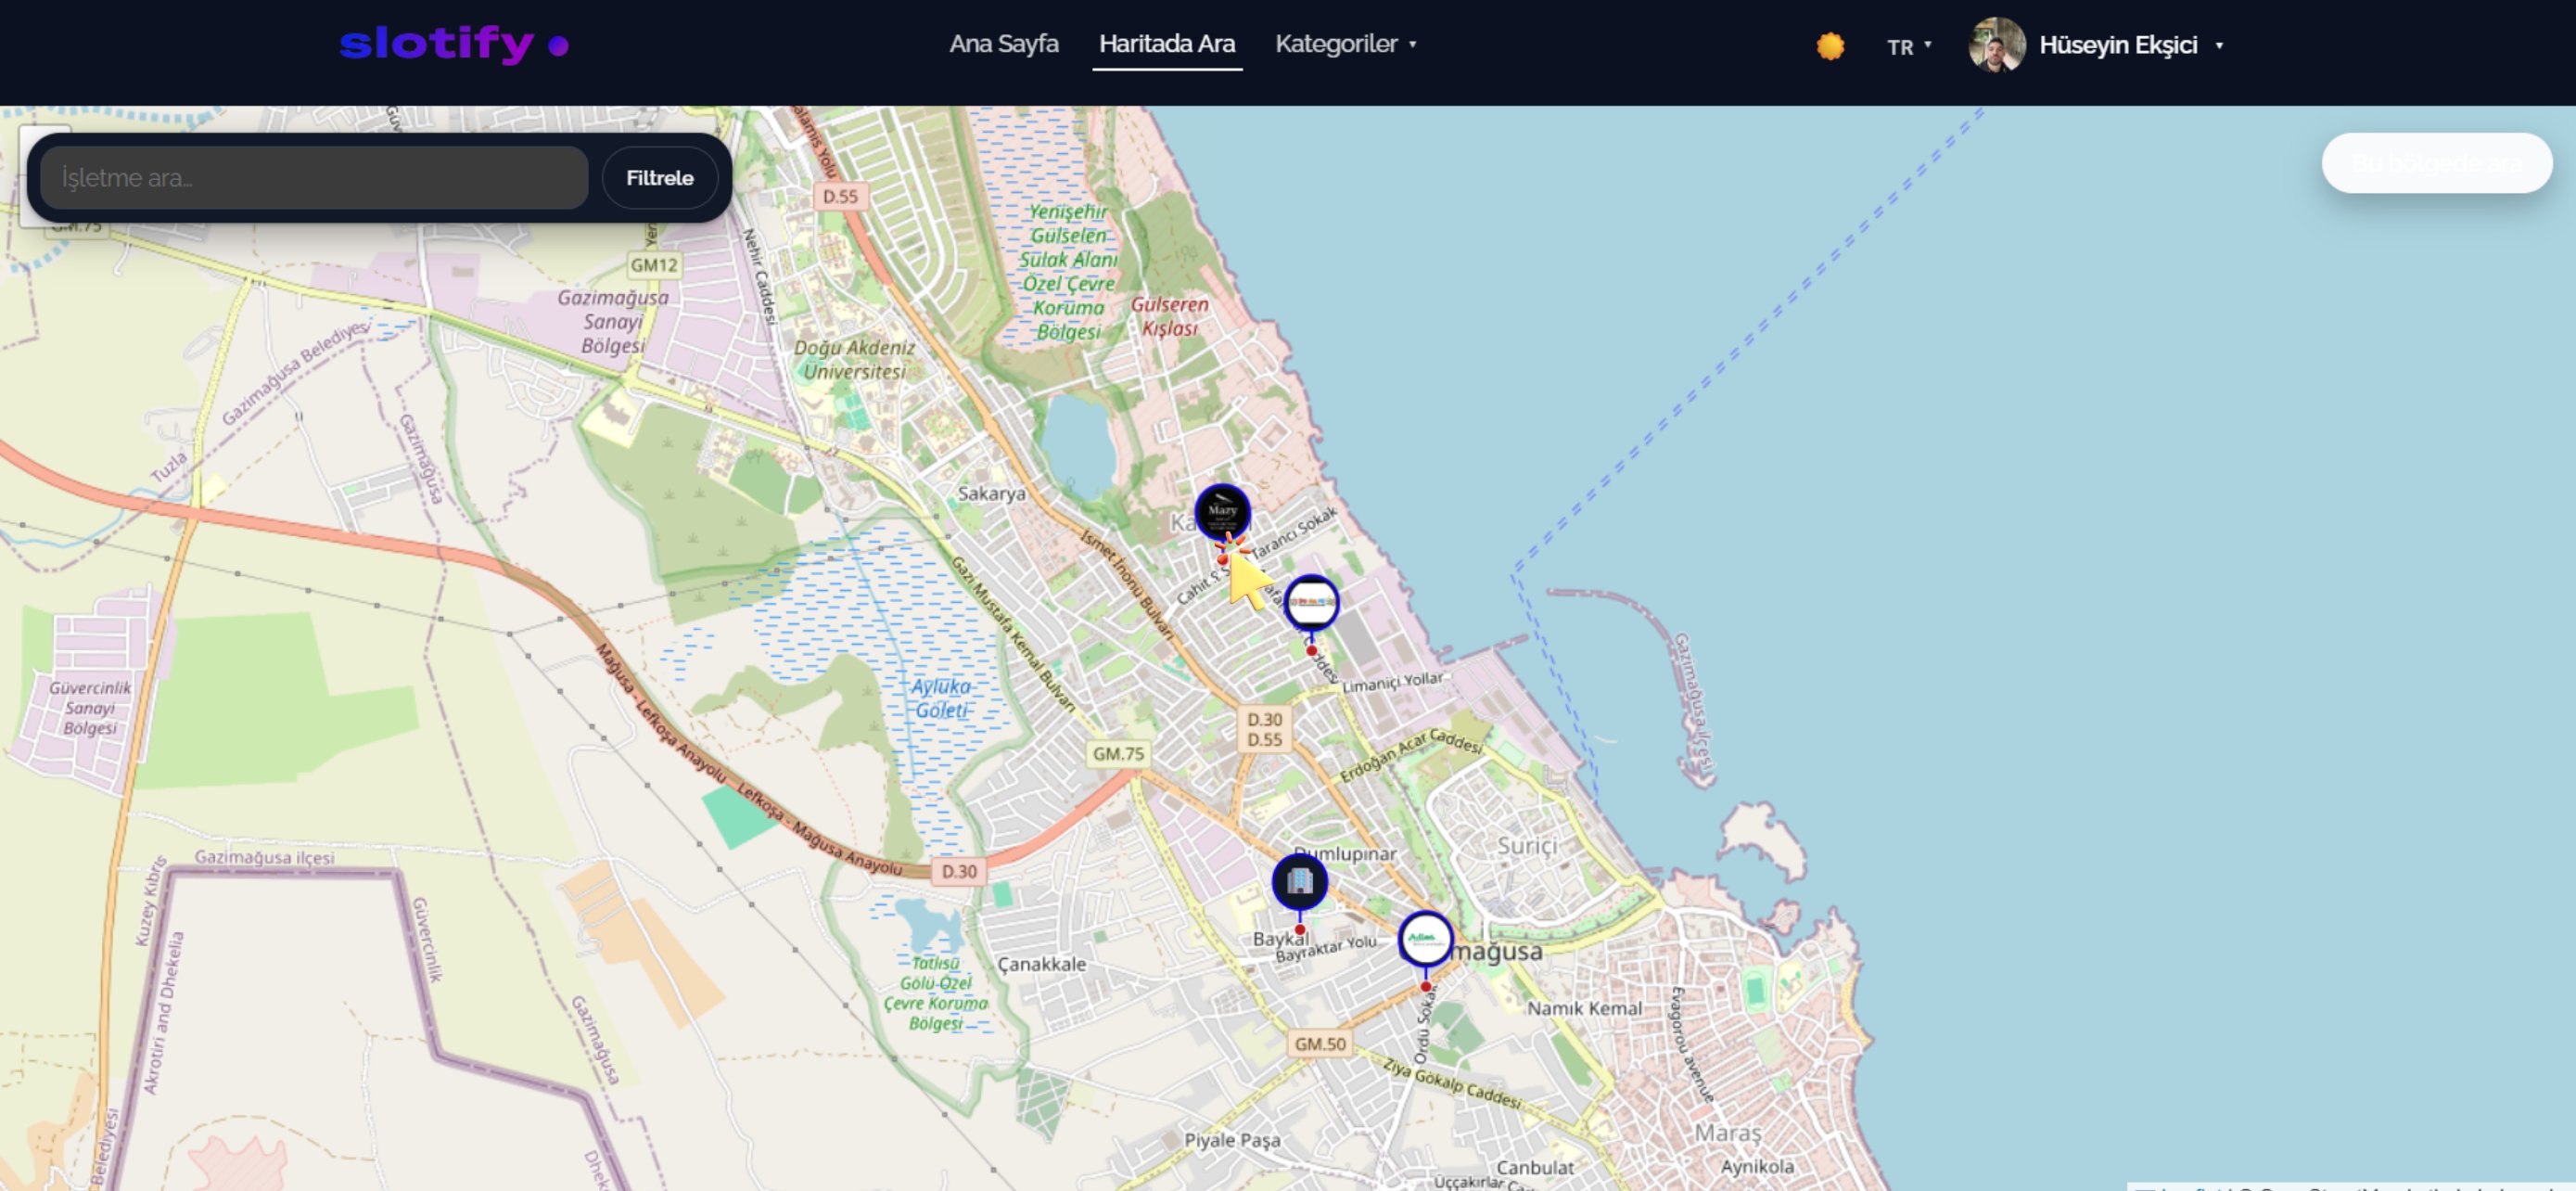The width and height of the screenshot is (2576, 1191).
Task: Toggle the sun light/dark theme icon
Action: click(x=1830, y=46)
